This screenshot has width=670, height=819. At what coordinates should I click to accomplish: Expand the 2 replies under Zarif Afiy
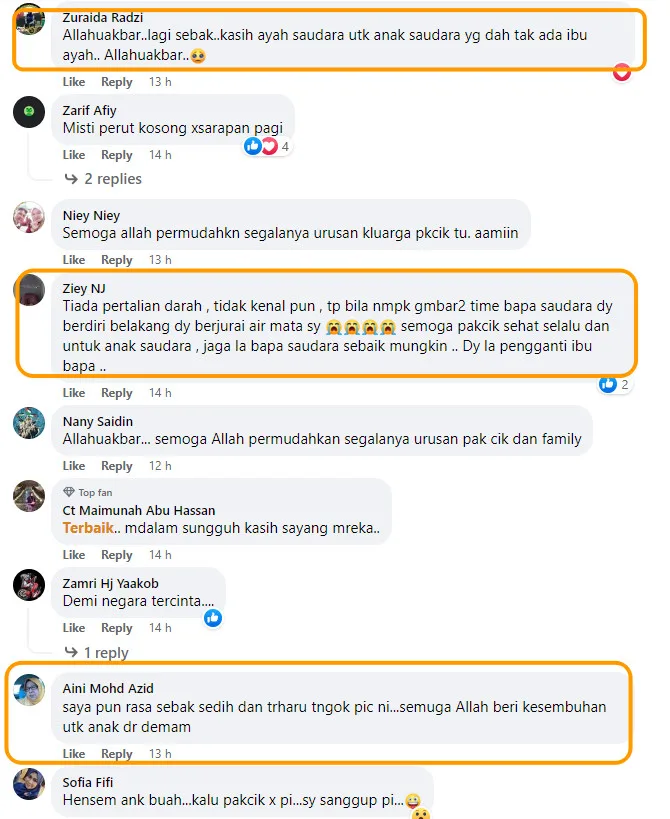pos(103,179)
